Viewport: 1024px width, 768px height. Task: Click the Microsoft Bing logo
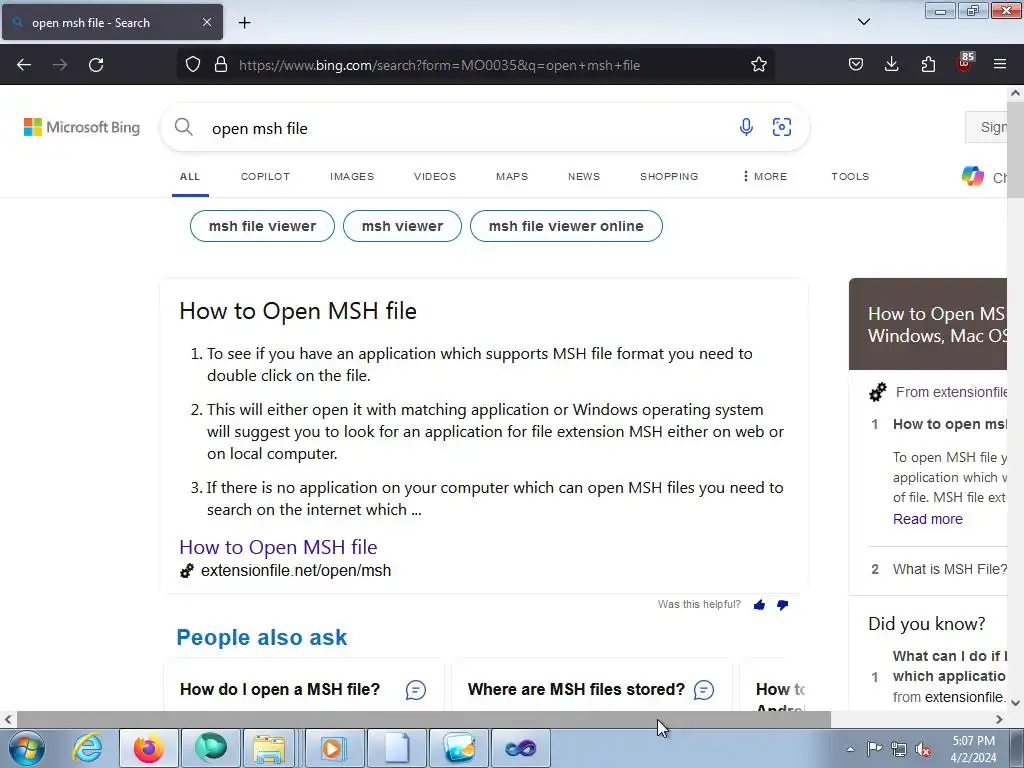click(82, 127)
